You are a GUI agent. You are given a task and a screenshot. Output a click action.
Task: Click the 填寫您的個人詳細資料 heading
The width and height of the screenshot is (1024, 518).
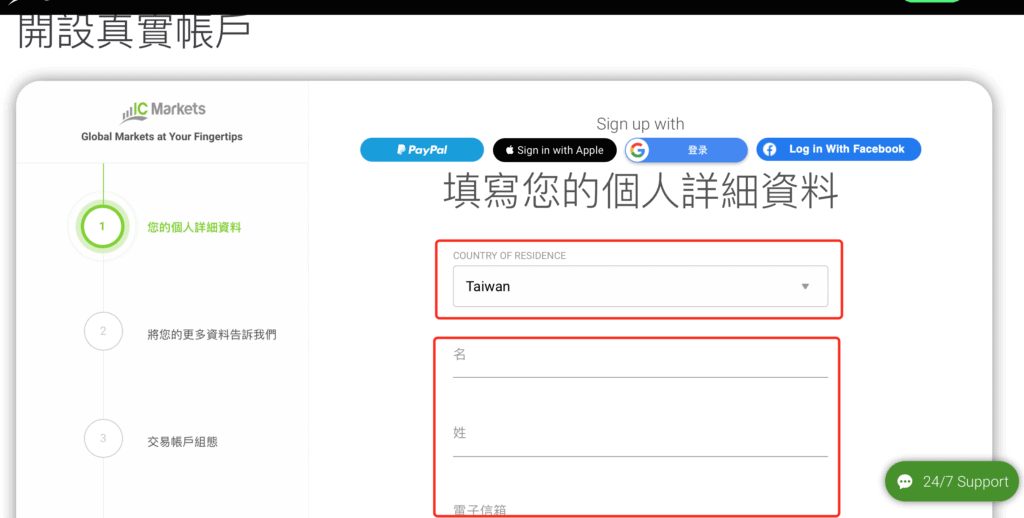click(x=641, y=190)
